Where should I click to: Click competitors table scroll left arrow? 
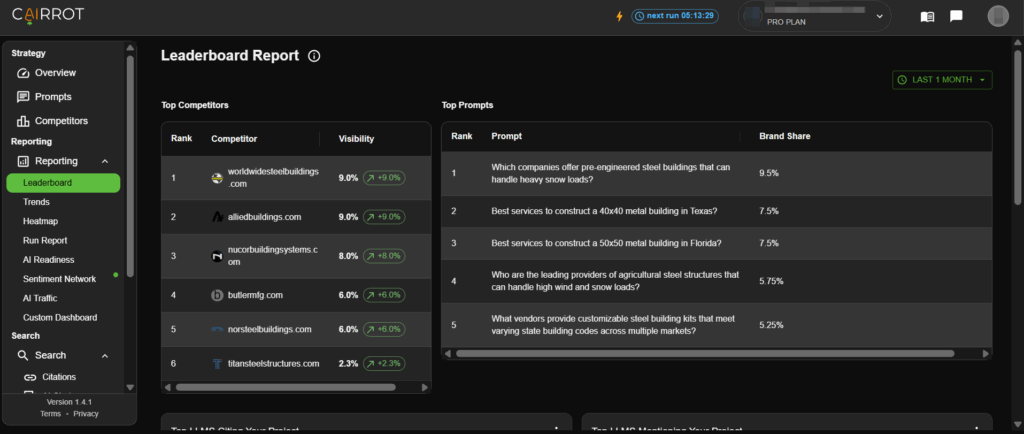coord(167,388)
